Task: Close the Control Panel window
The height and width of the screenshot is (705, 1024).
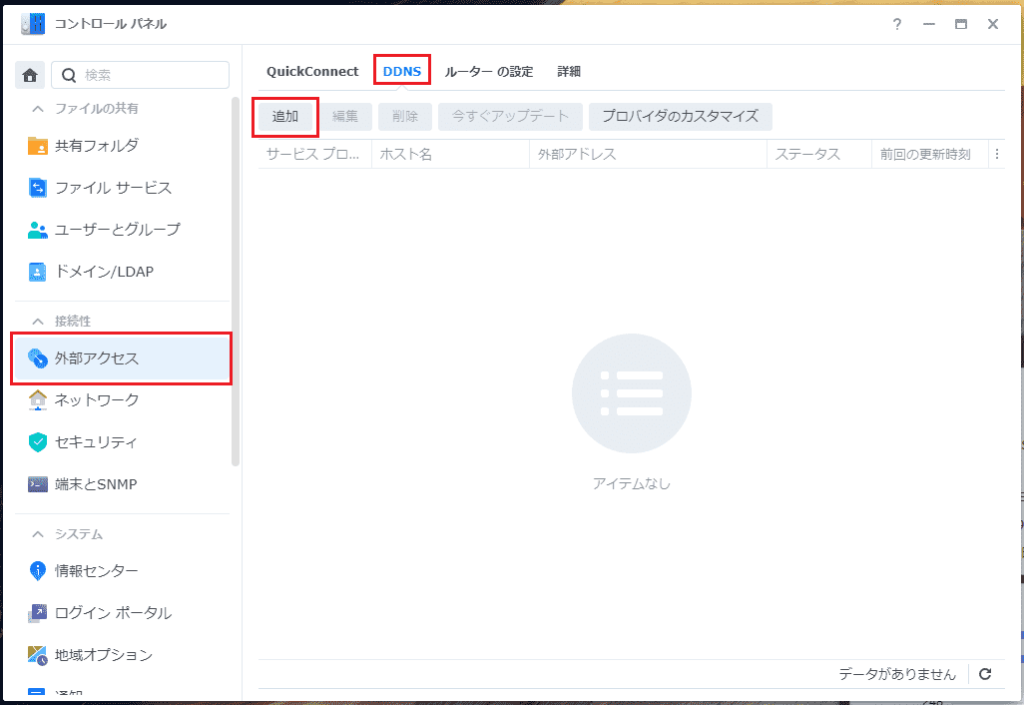Action: coord(993,24)
